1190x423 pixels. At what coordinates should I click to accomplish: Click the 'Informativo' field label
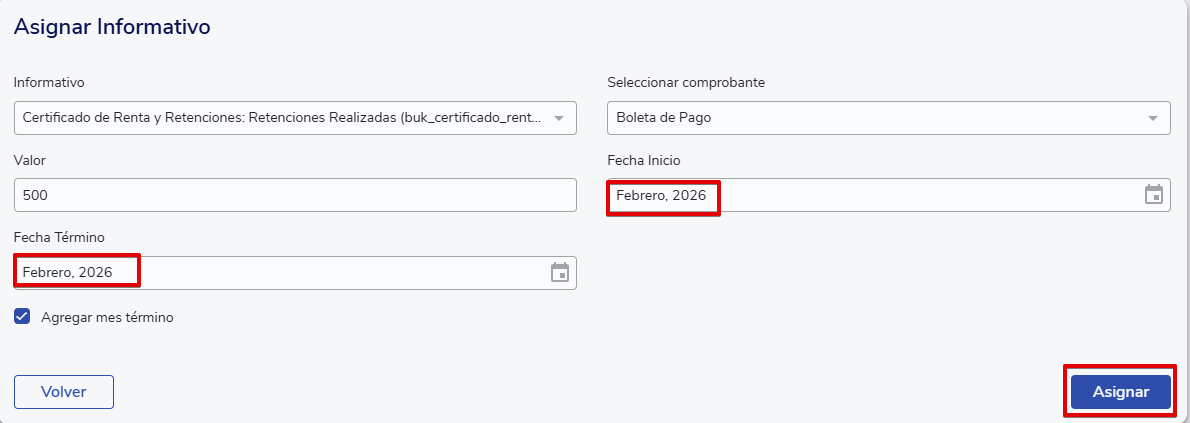pyautogui.click(x=49, y=82)
